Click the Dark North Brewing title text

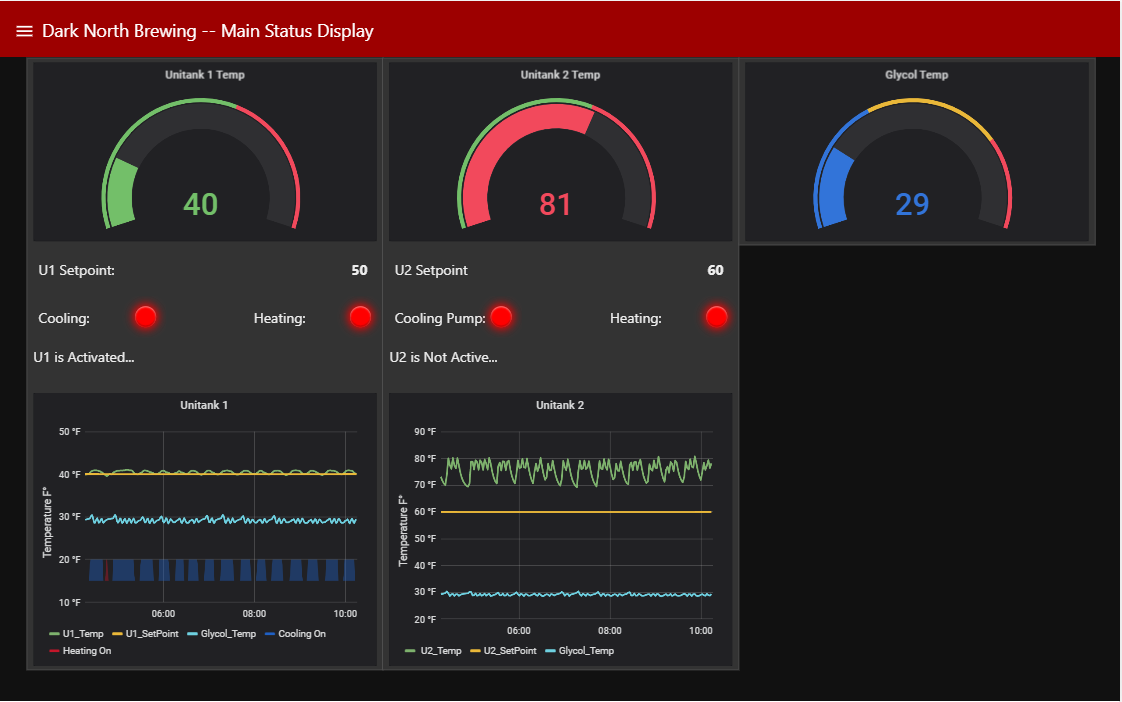[x=208, y=31]
